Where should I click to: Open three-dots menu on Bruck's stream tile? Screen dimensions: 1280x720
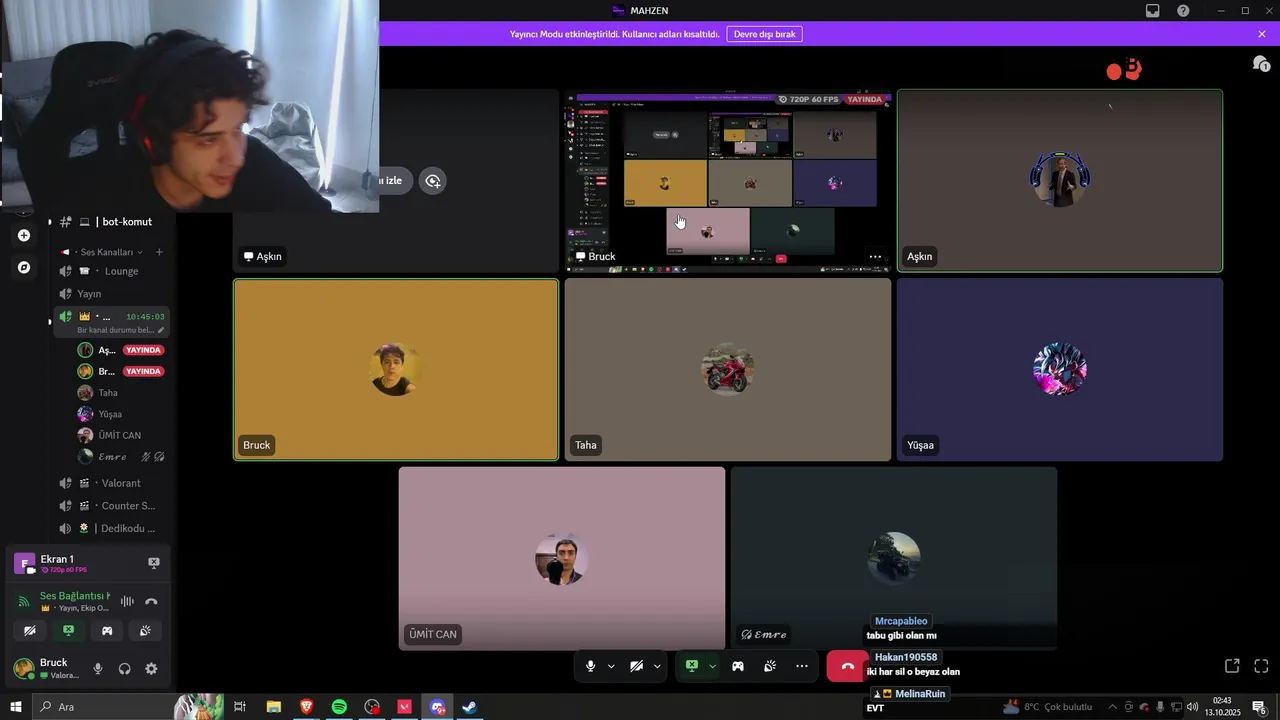point(875,257)
